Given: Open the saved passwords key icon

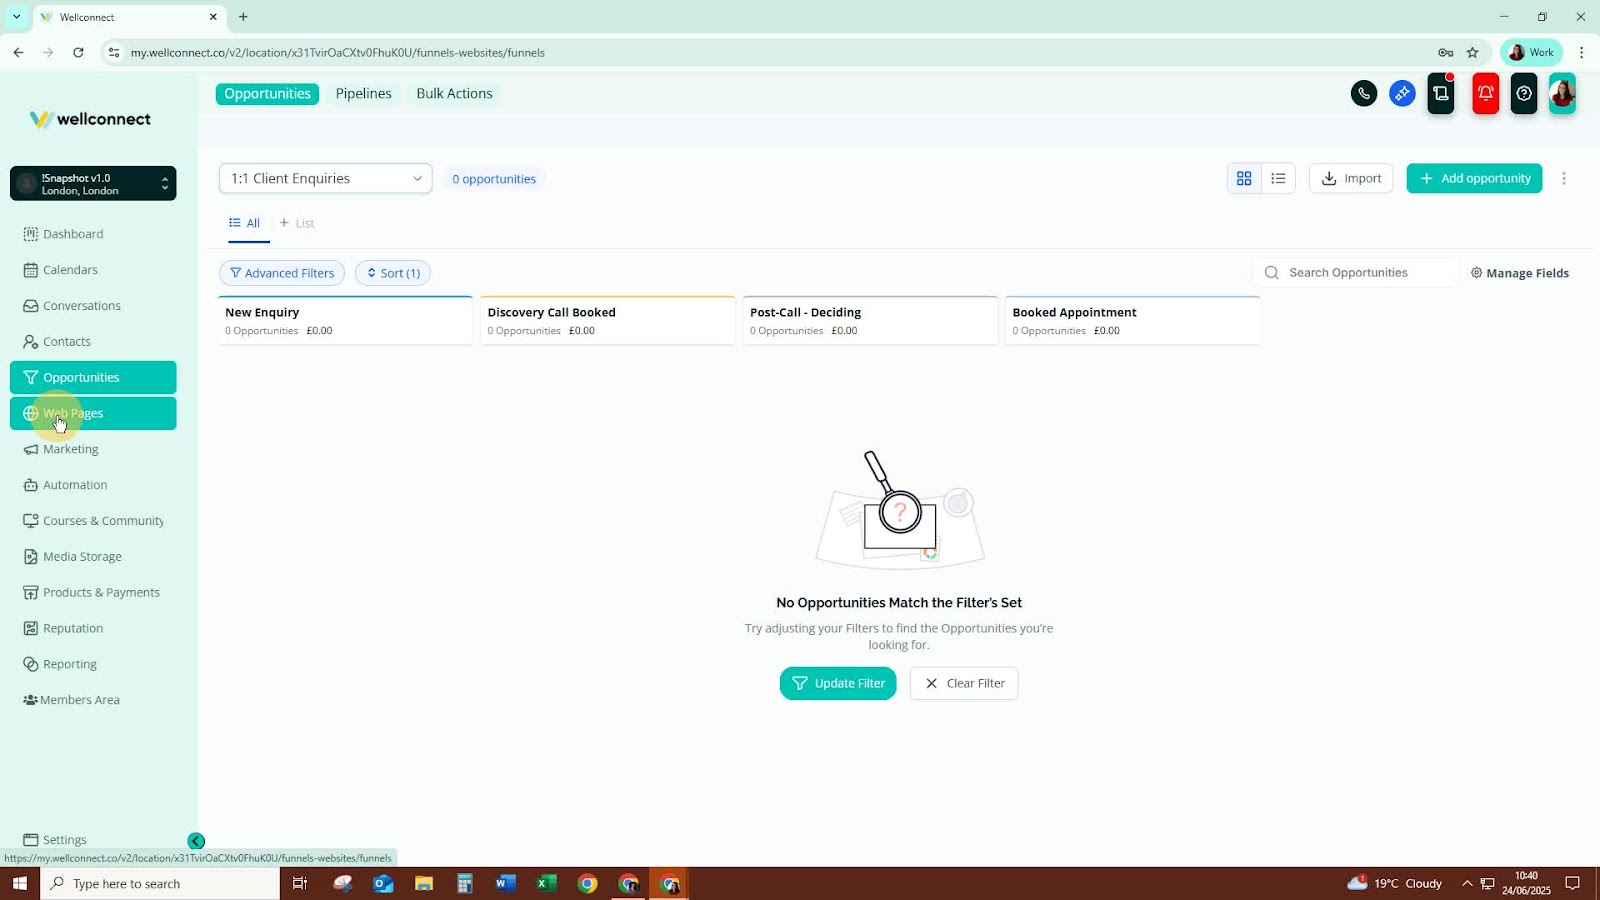Looking at the screenshot, I should click(1445, 53).
